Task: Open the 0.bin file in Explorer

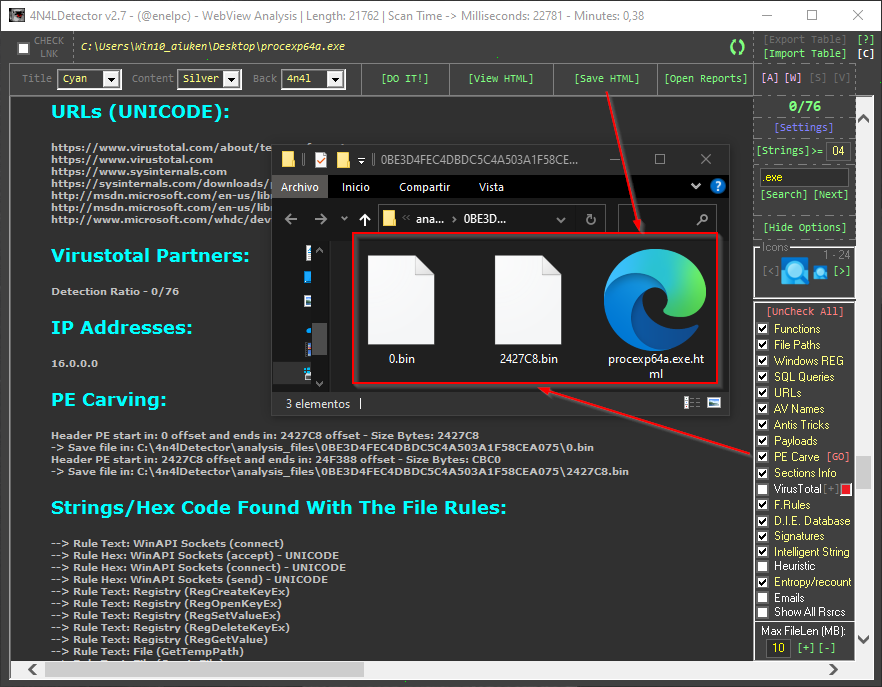Action: tap(401, 309)
